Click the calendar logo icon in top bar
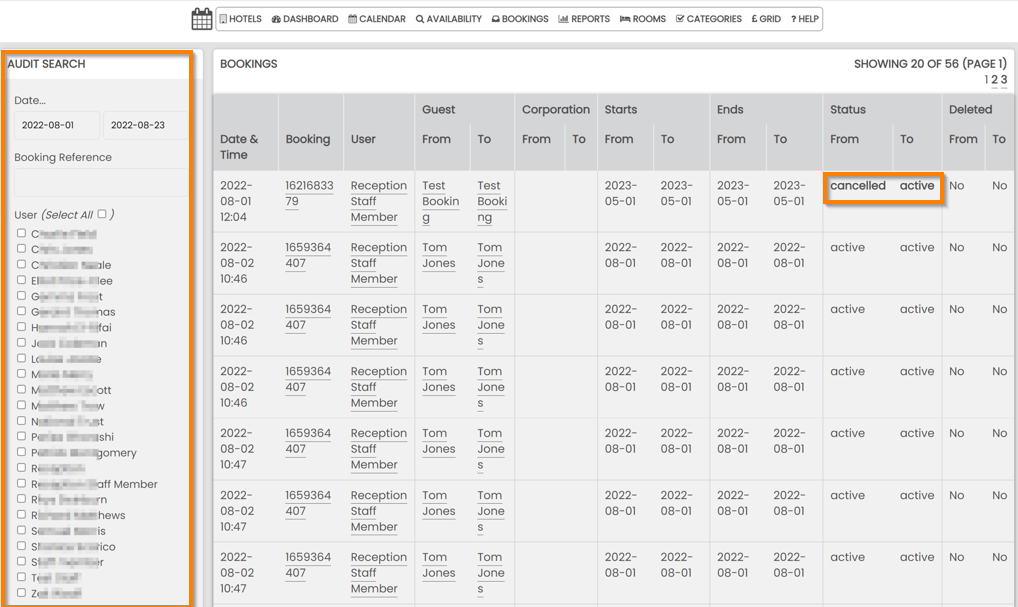1018x607 pixels. pyautogui.click(x=202, y=19)
